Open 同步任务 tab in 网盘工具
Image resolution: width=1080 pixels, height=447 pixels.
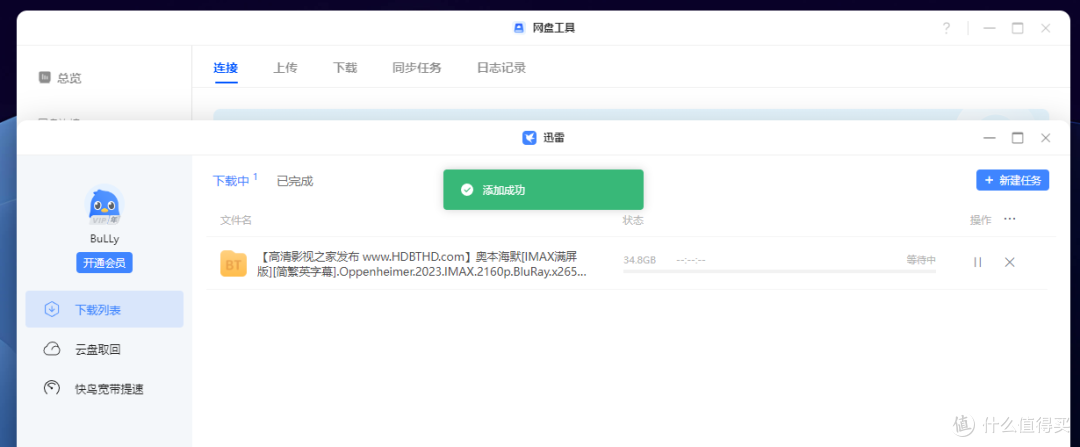click(417, 67)
